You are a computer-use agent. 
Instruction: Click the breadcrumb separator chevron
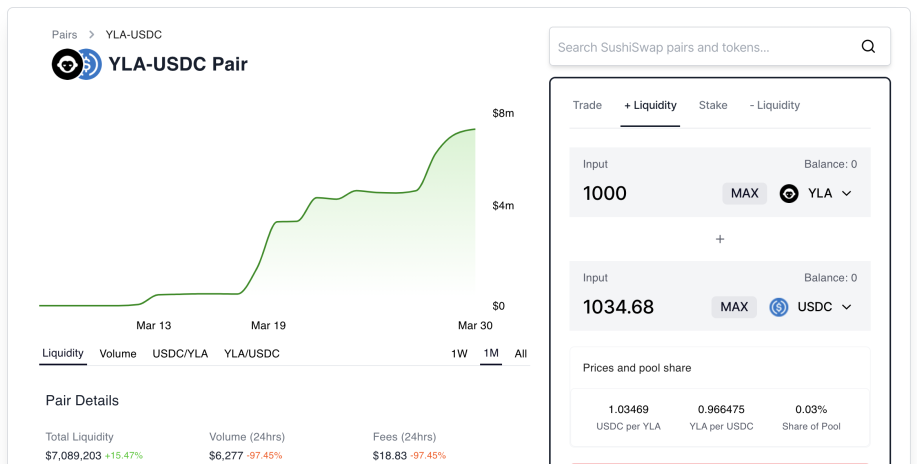point(91,35)
